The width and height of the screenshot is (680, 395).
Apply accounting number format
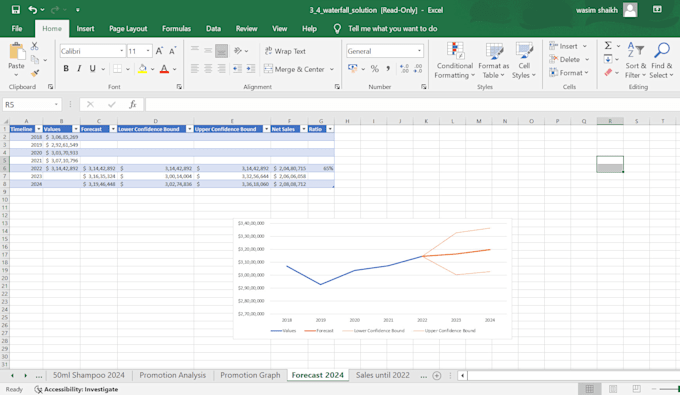coord(353,69)
